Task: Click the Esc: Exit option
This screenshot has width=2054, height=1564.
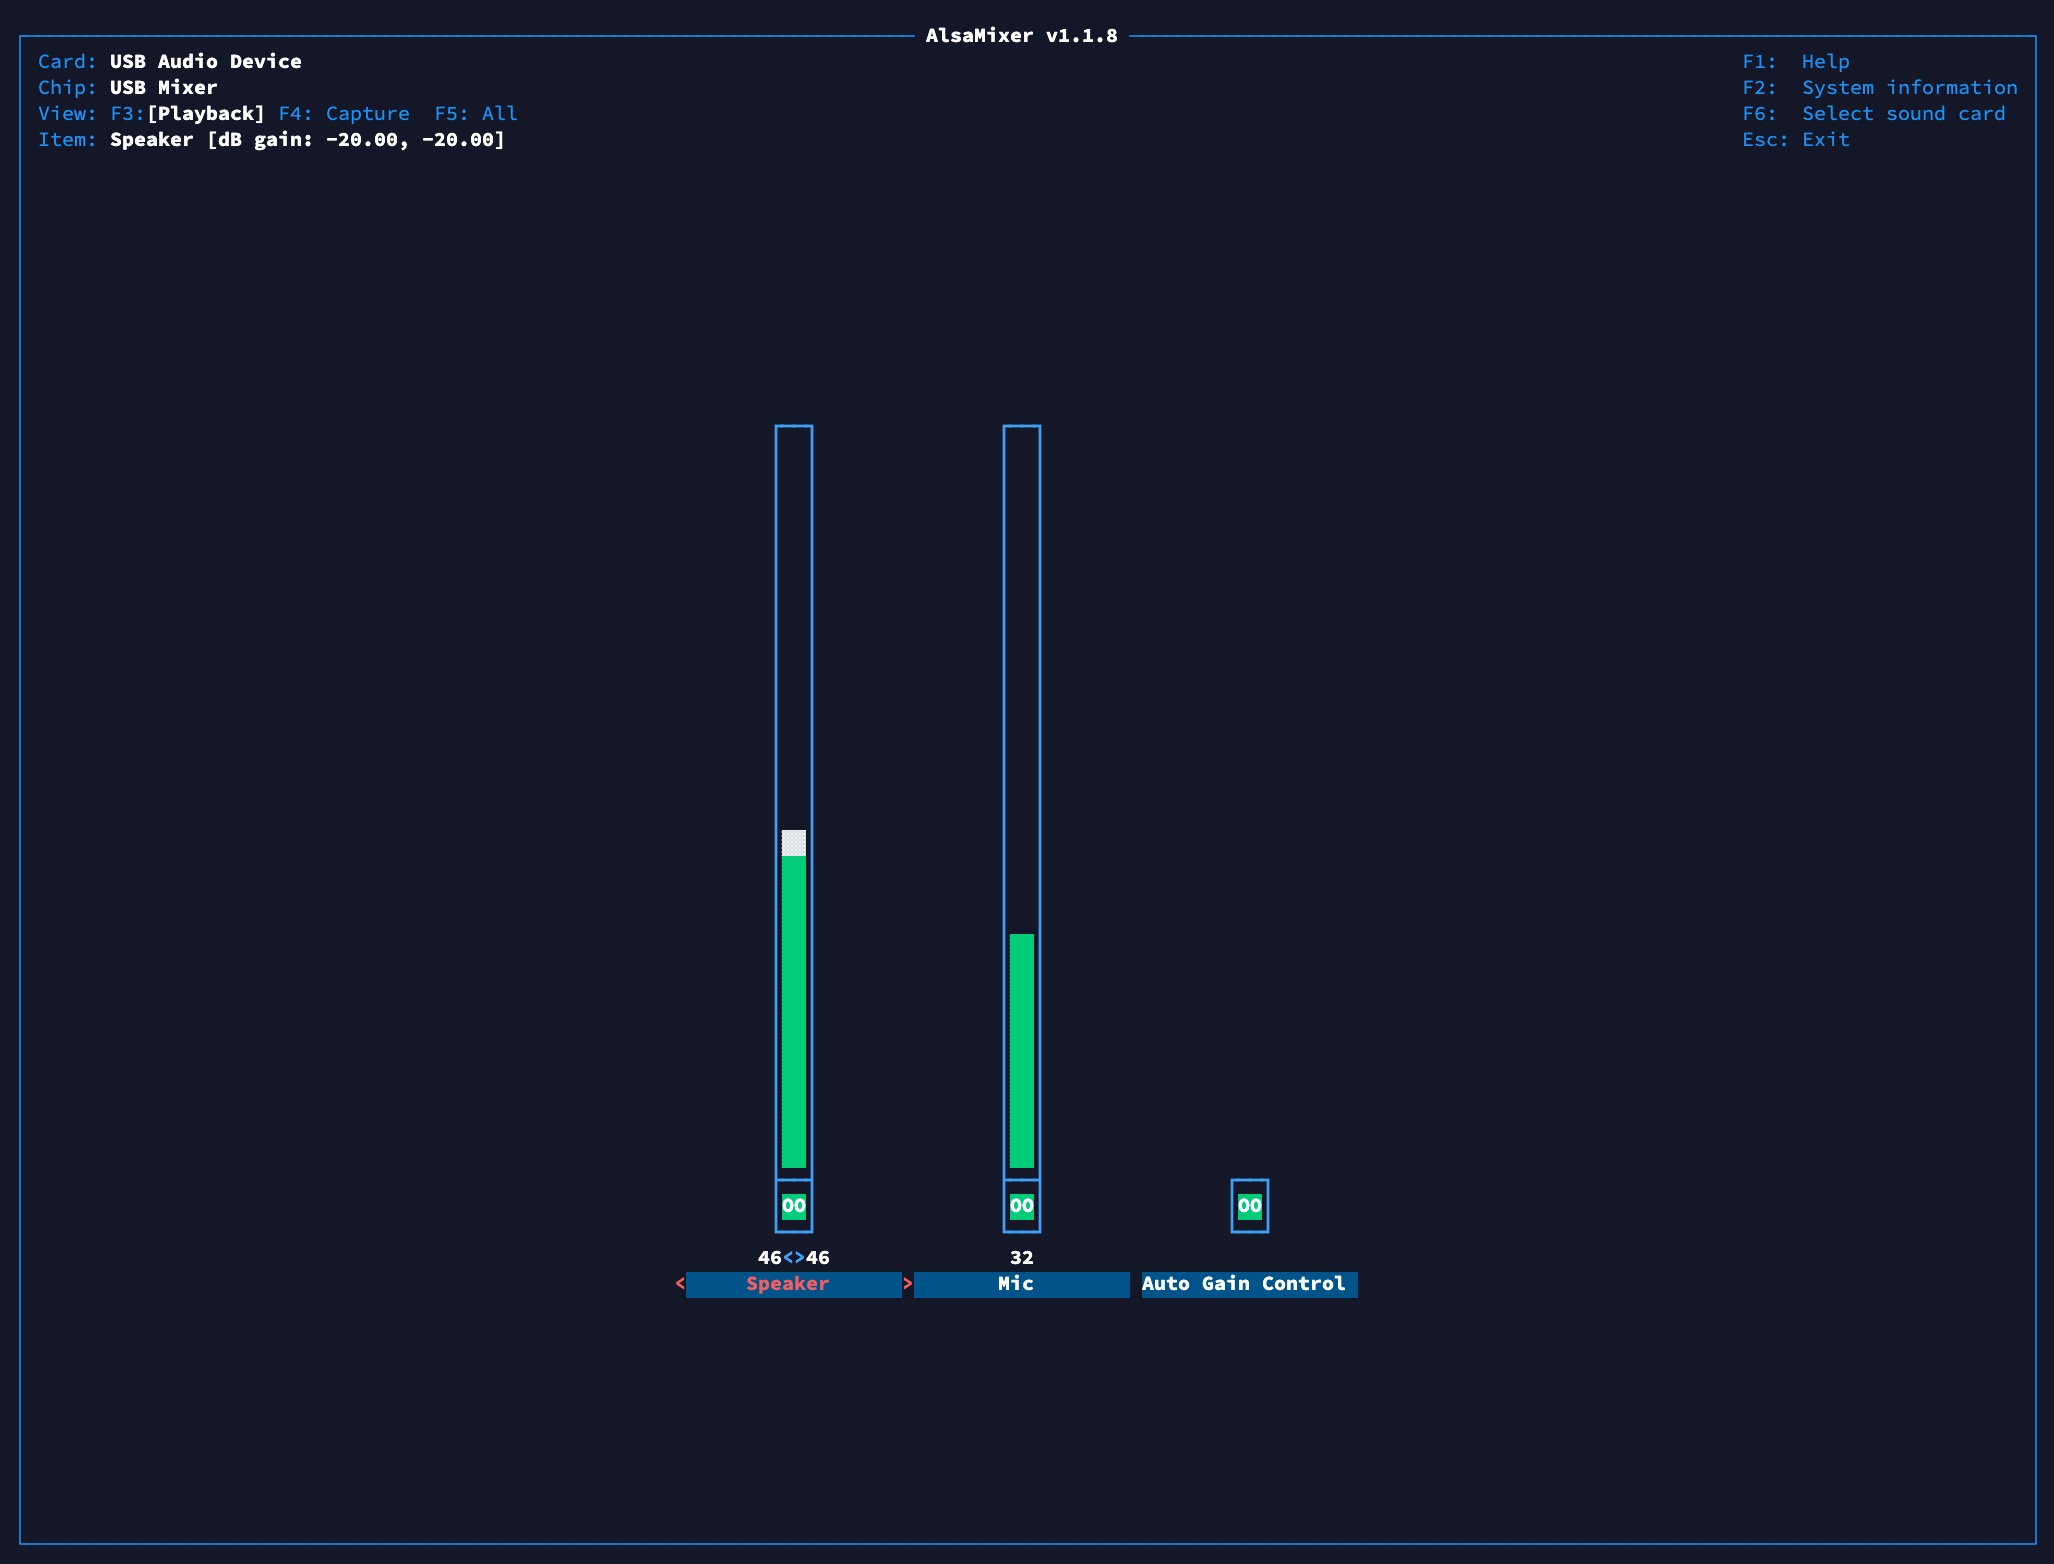Action: click(1795, 139)
